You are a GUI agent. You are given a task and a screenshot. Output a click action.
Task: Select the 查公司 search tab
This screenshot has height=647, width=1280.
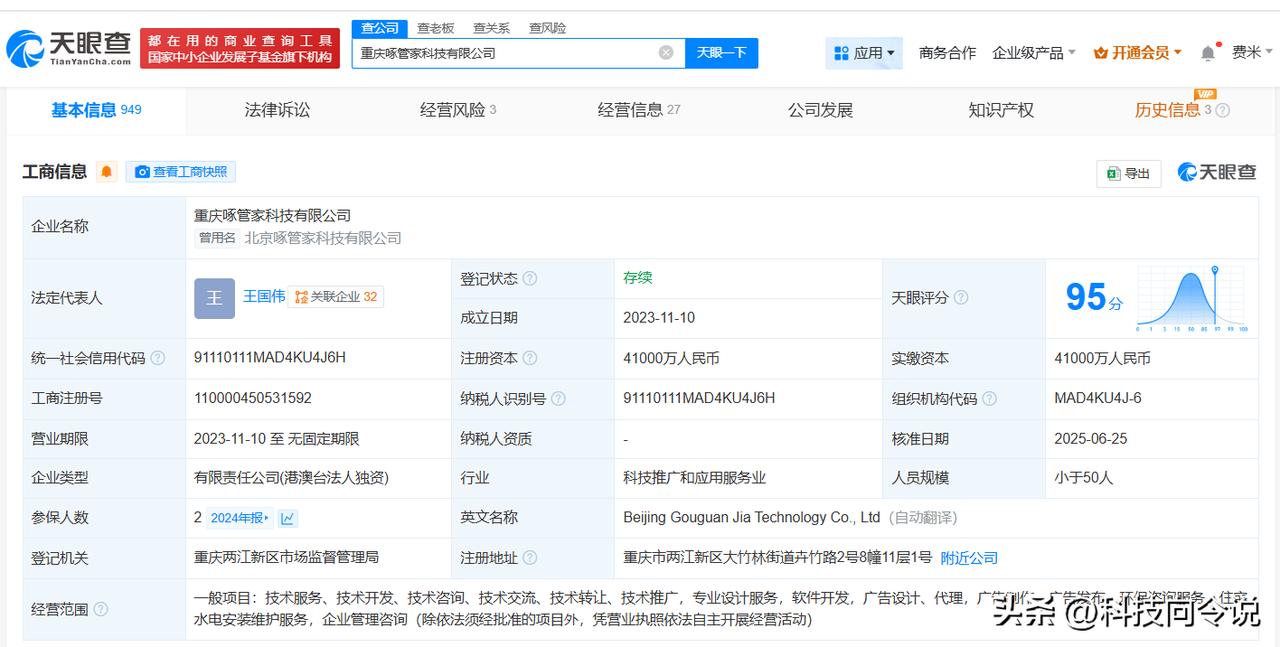tap(380, 28)
